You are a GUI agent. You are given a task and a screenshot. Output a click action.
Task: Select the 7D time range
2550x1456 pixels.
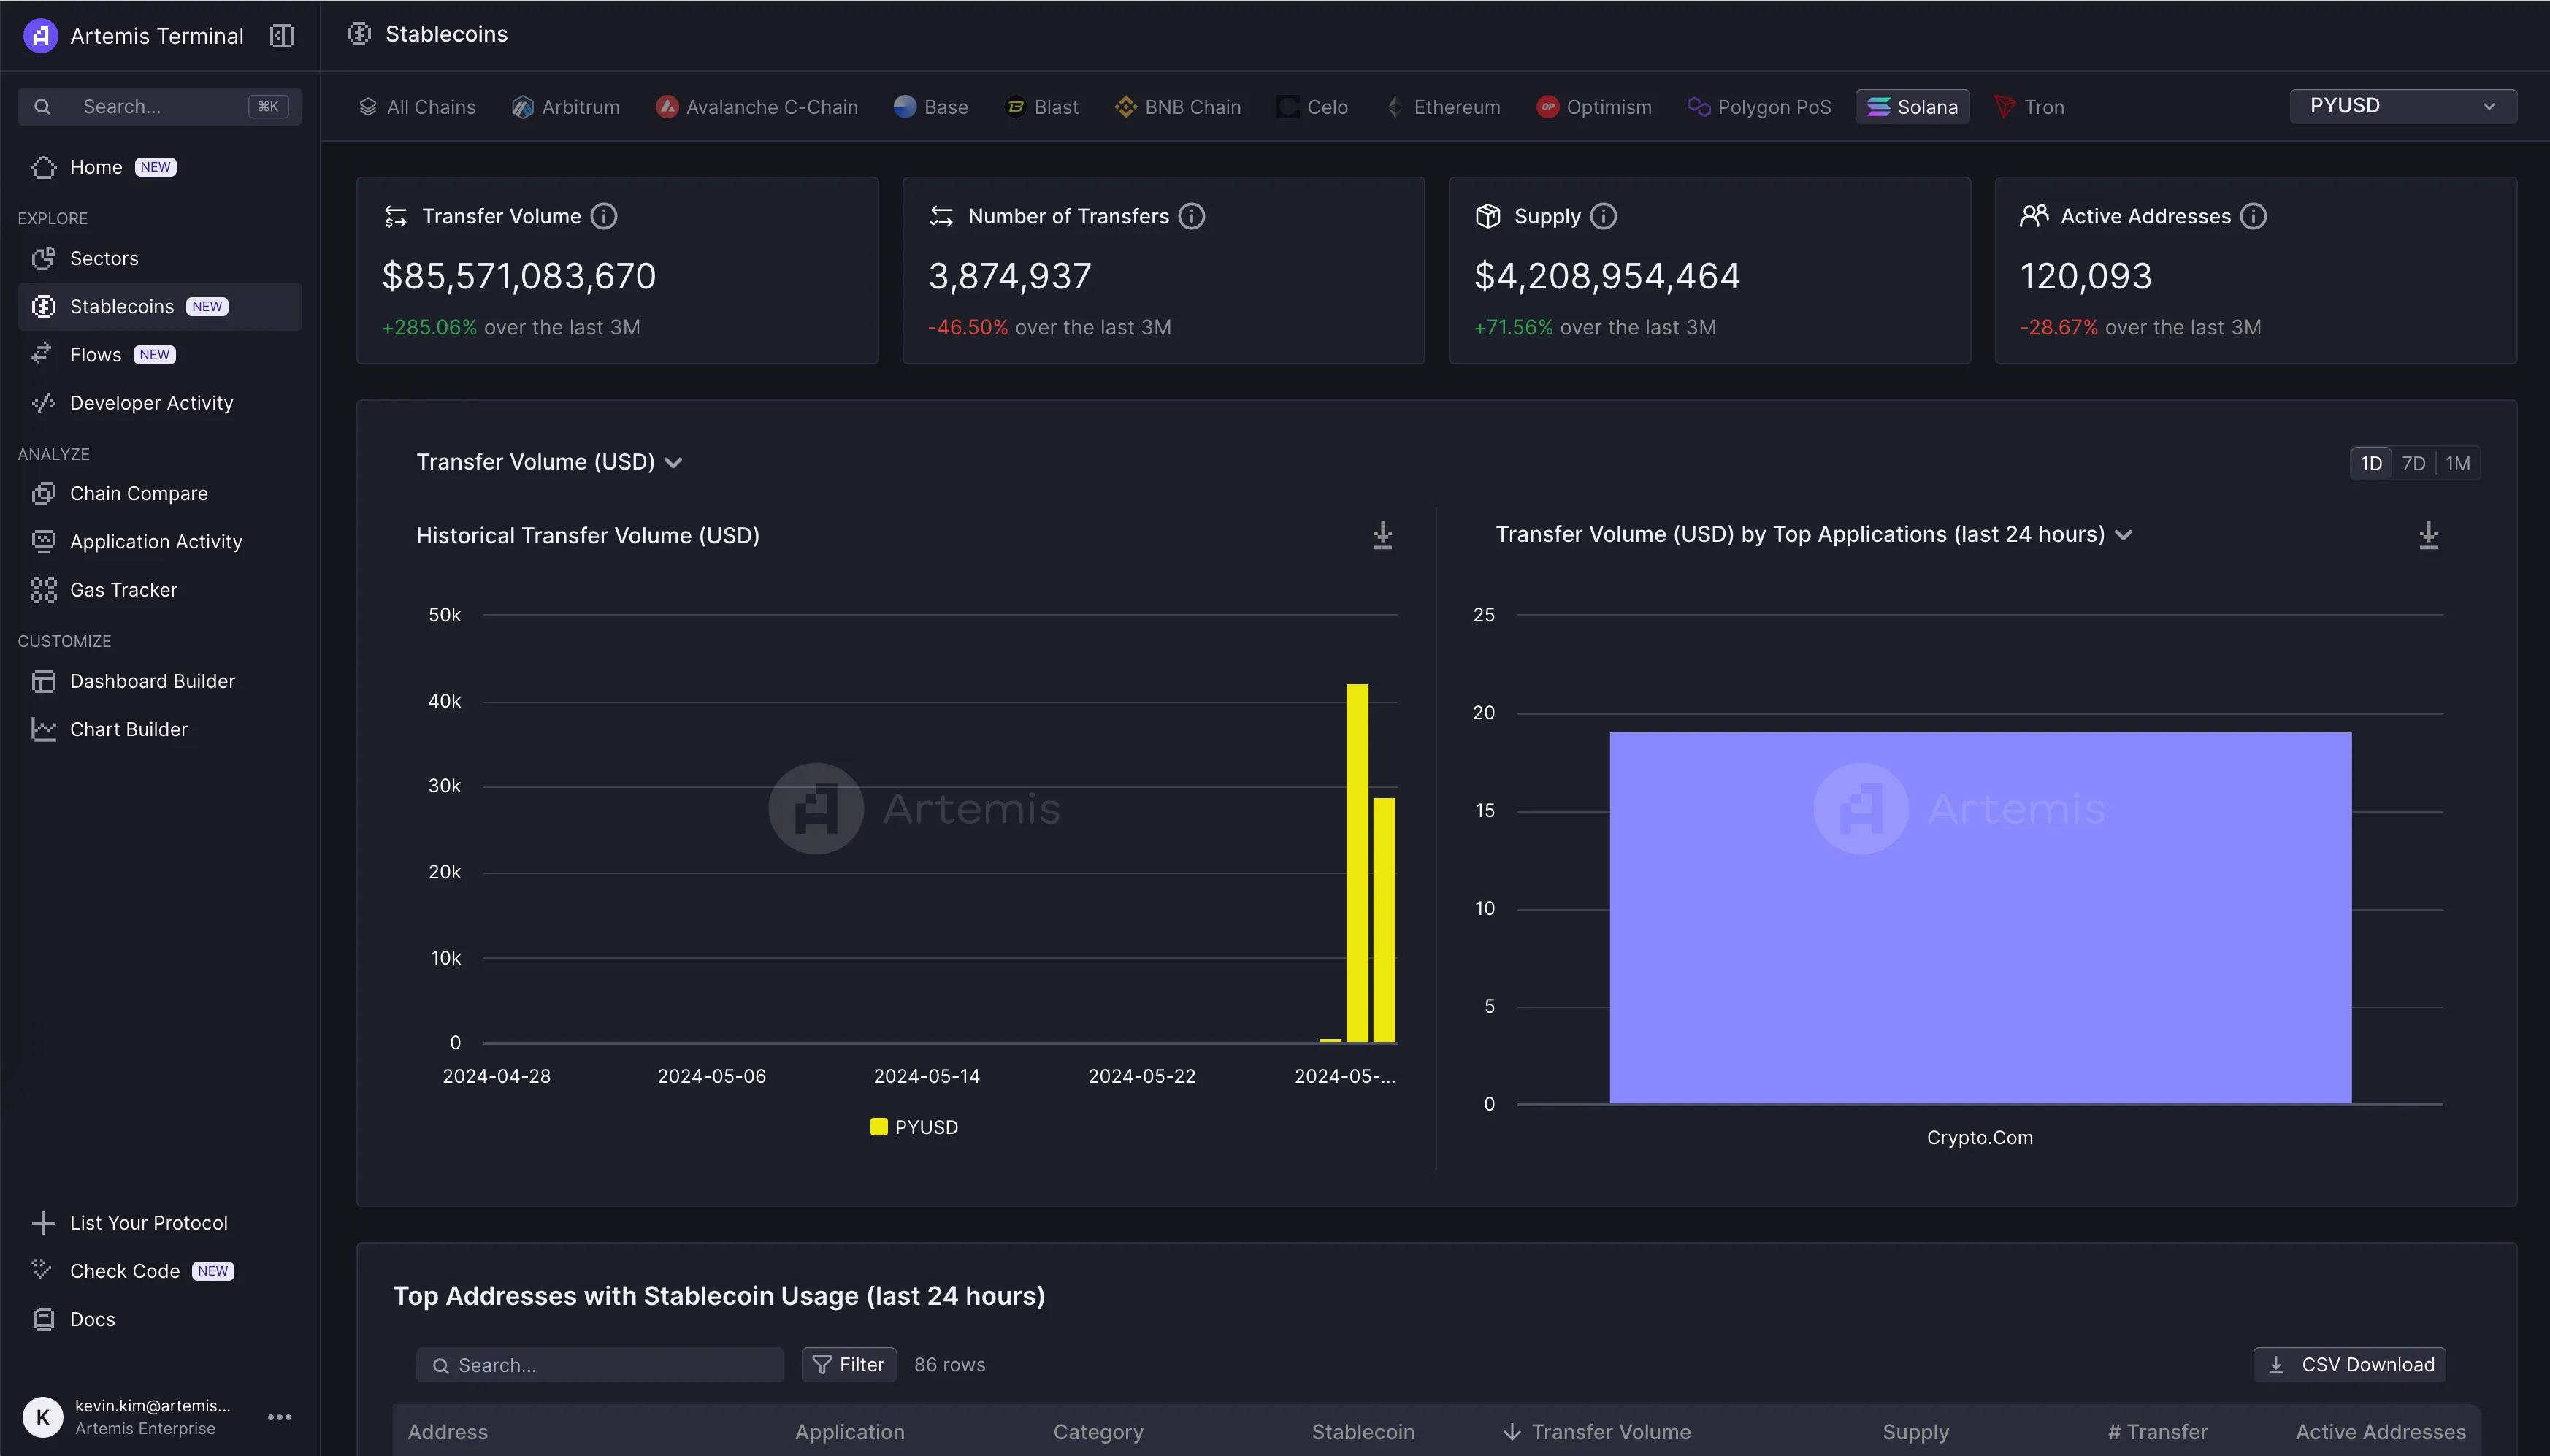2414,463
